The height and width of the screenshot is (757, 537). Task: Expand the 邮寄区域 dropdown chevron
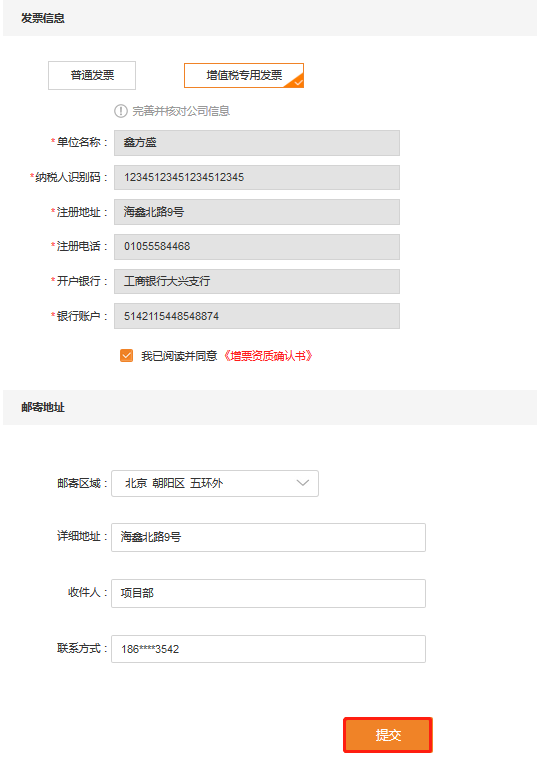pos(303,483)
